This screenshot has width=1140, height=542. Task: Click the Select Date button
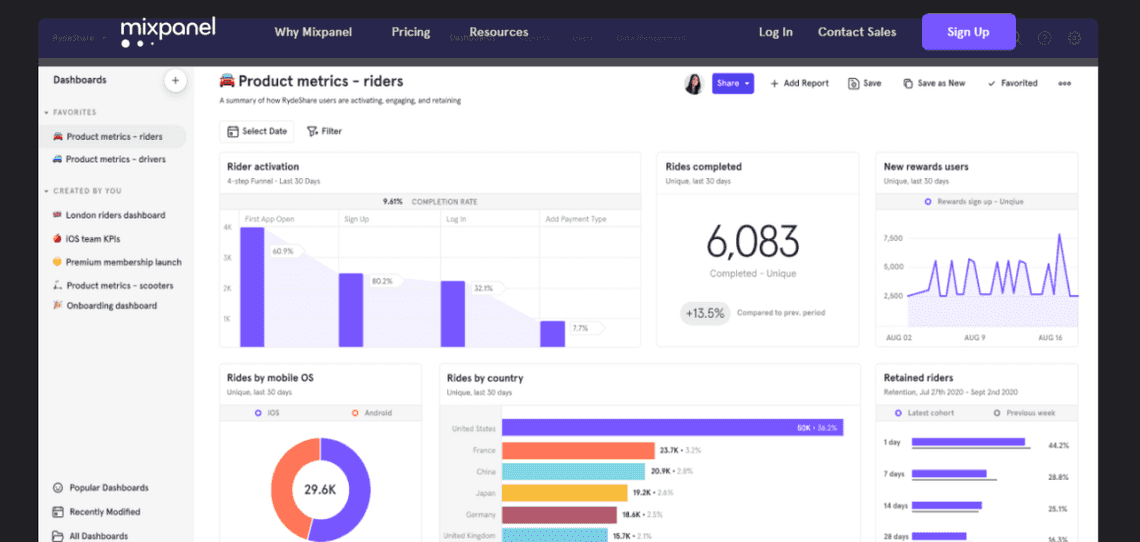pyautogui.click(x=257, y=131)
